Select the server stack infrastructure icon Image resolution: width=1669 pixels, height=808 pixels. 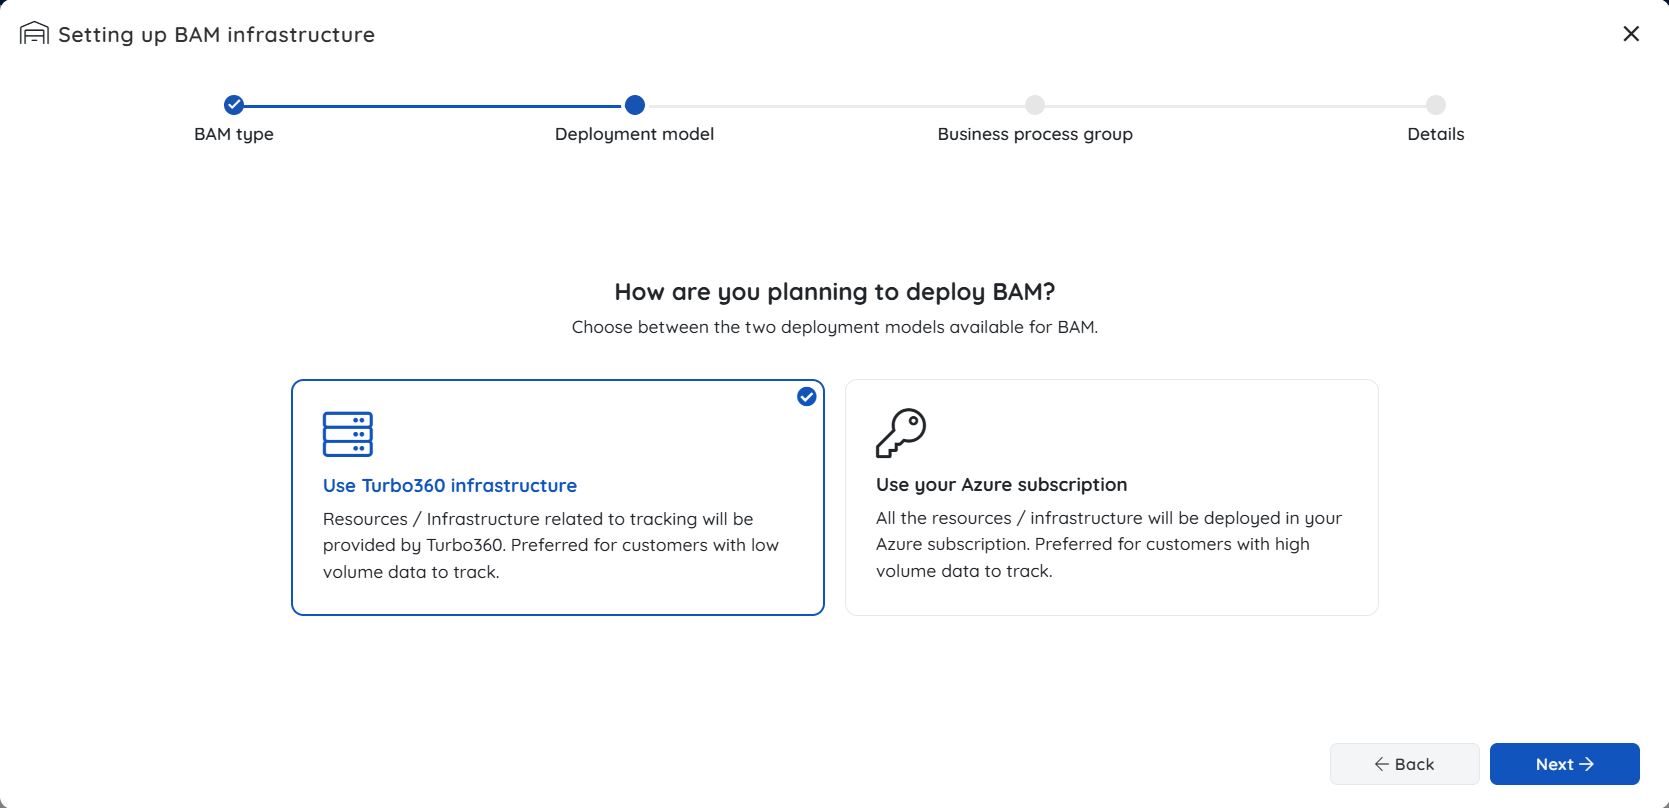point(348,434)
